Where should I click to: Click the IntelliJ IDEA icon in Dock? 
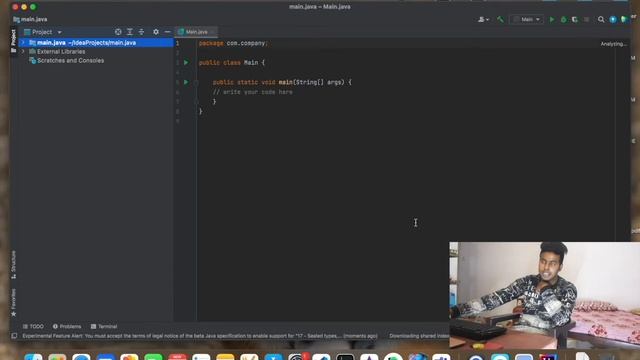point(548,358)
